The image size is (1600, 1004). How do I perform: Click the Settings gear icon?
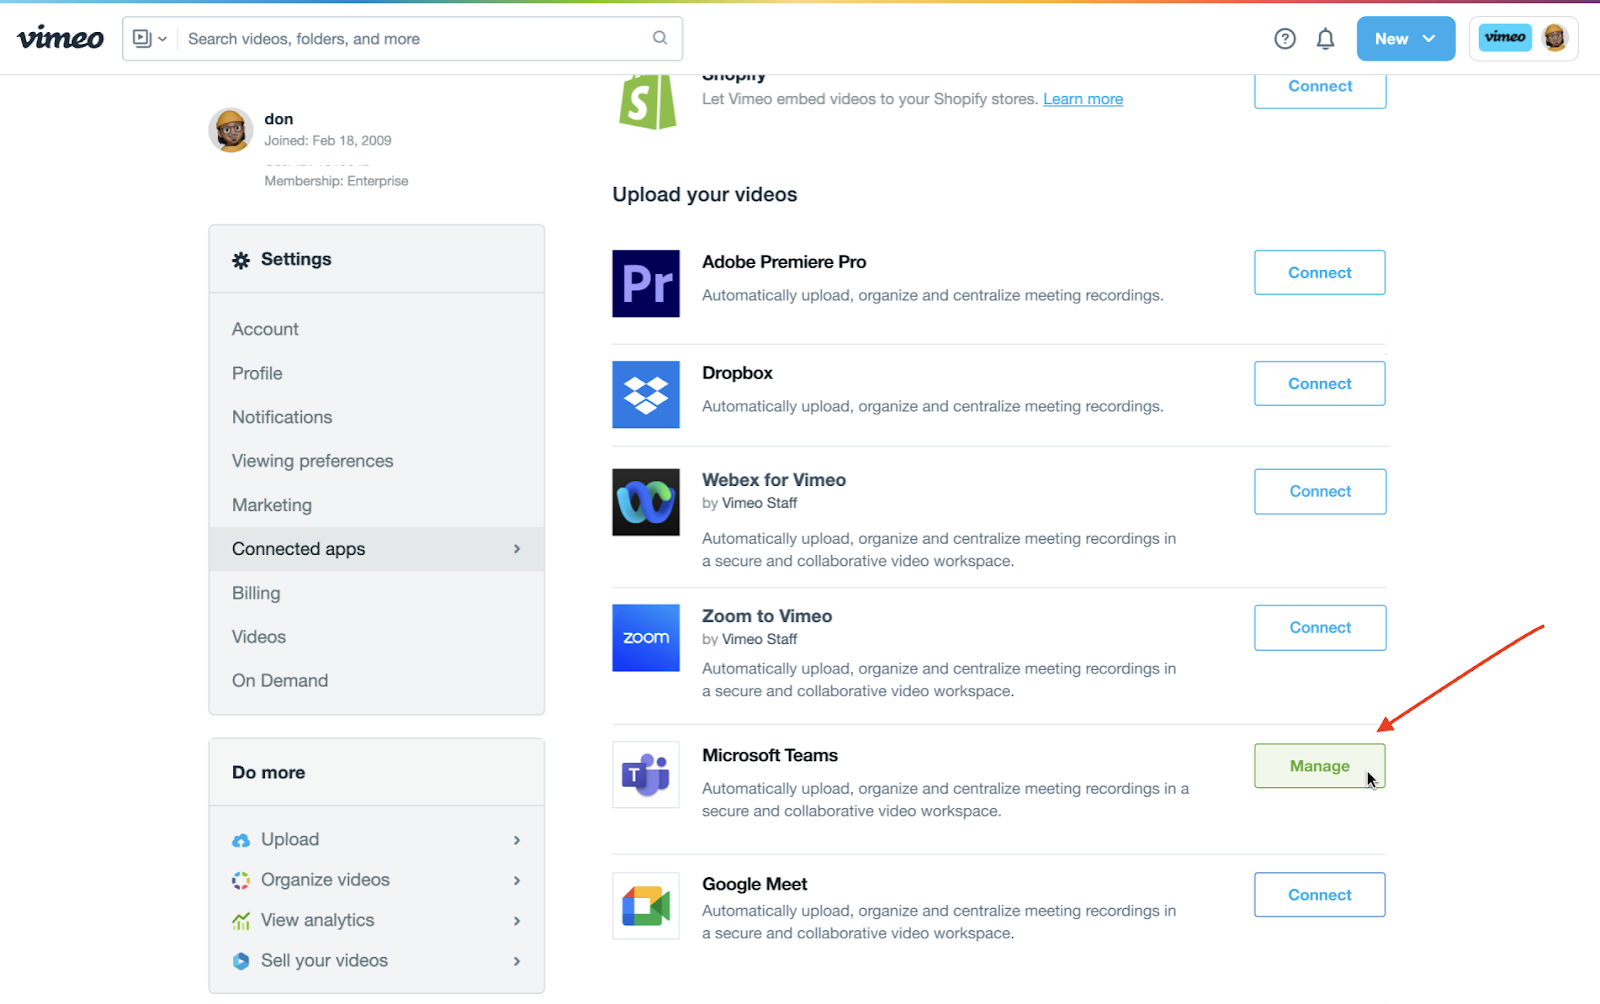point(241,260)
